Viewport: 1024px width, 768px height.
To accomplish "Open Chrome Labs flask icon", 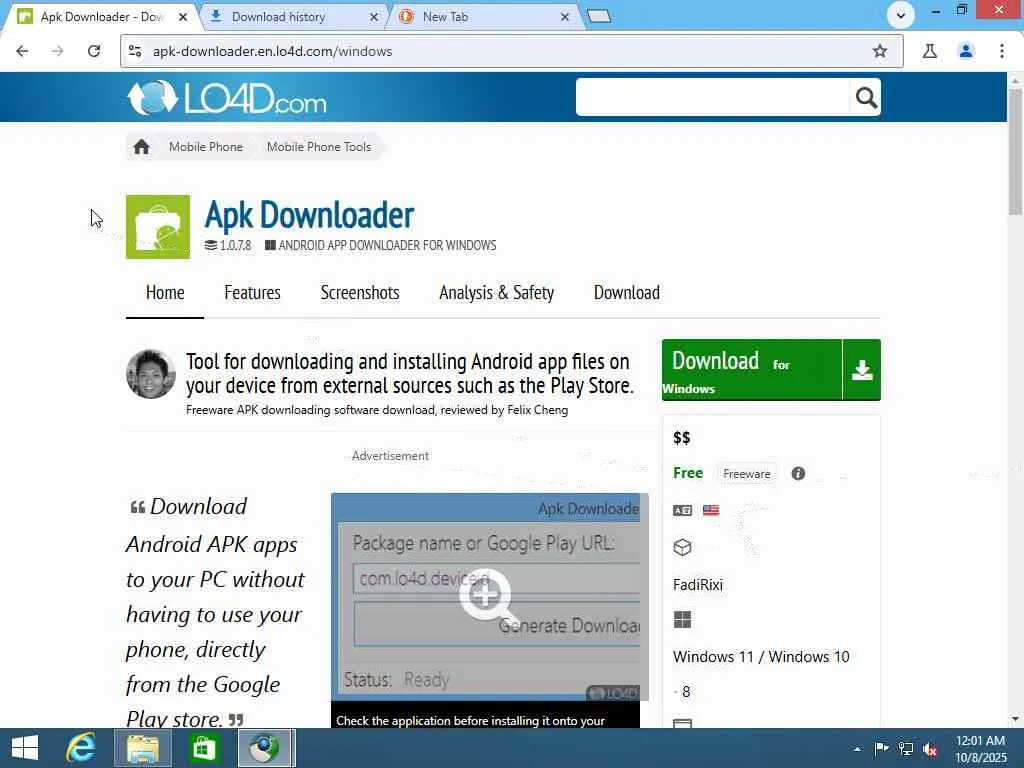I will pos(930,51).
